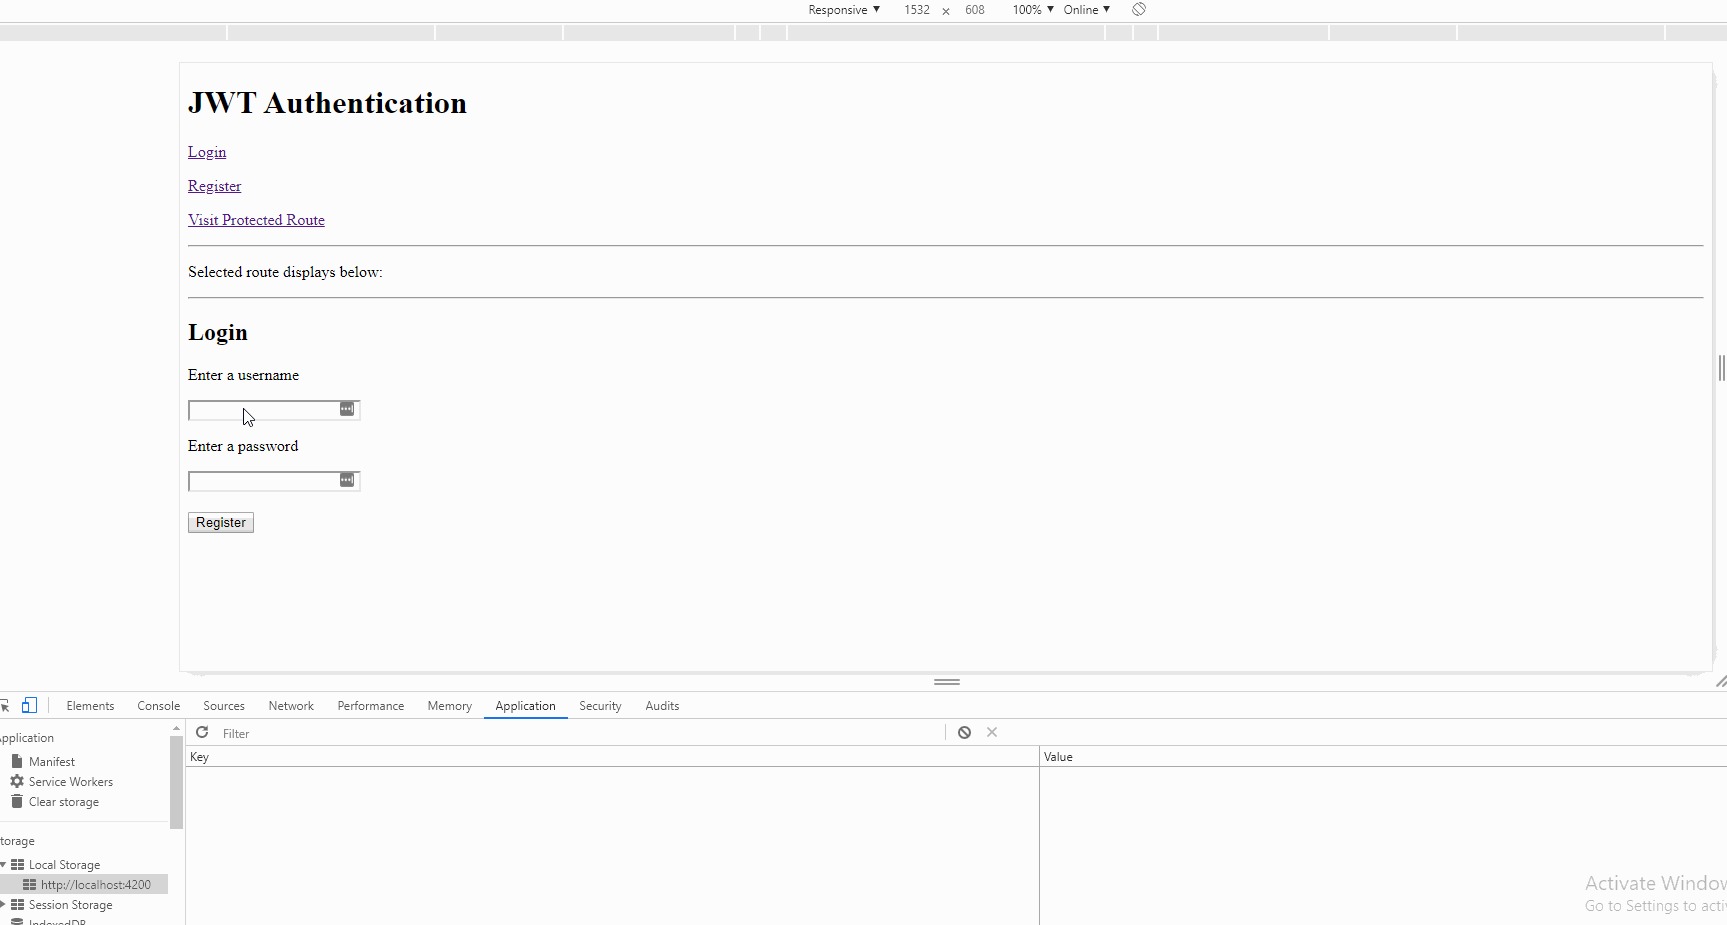
Task: Open the Responsive device dropdown
Action: coord(844,9)
